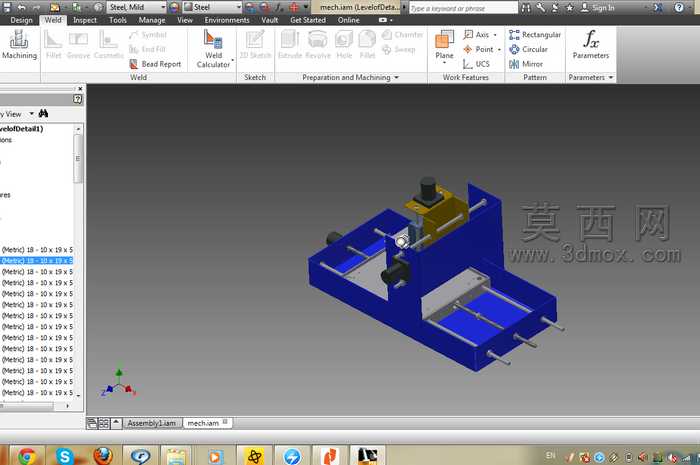Create a work Plane

(444, 44)
